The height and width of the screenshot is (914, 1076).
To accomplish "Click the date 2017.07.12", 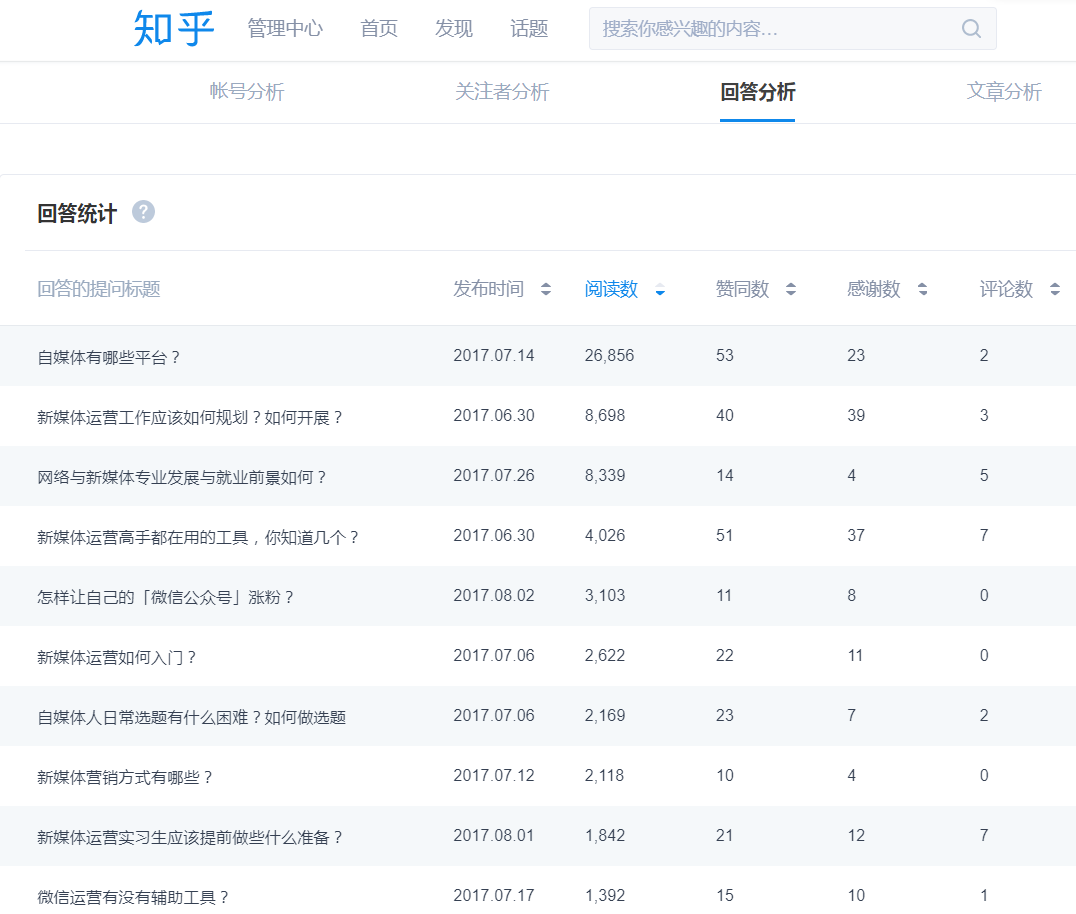I will point(494,775).
